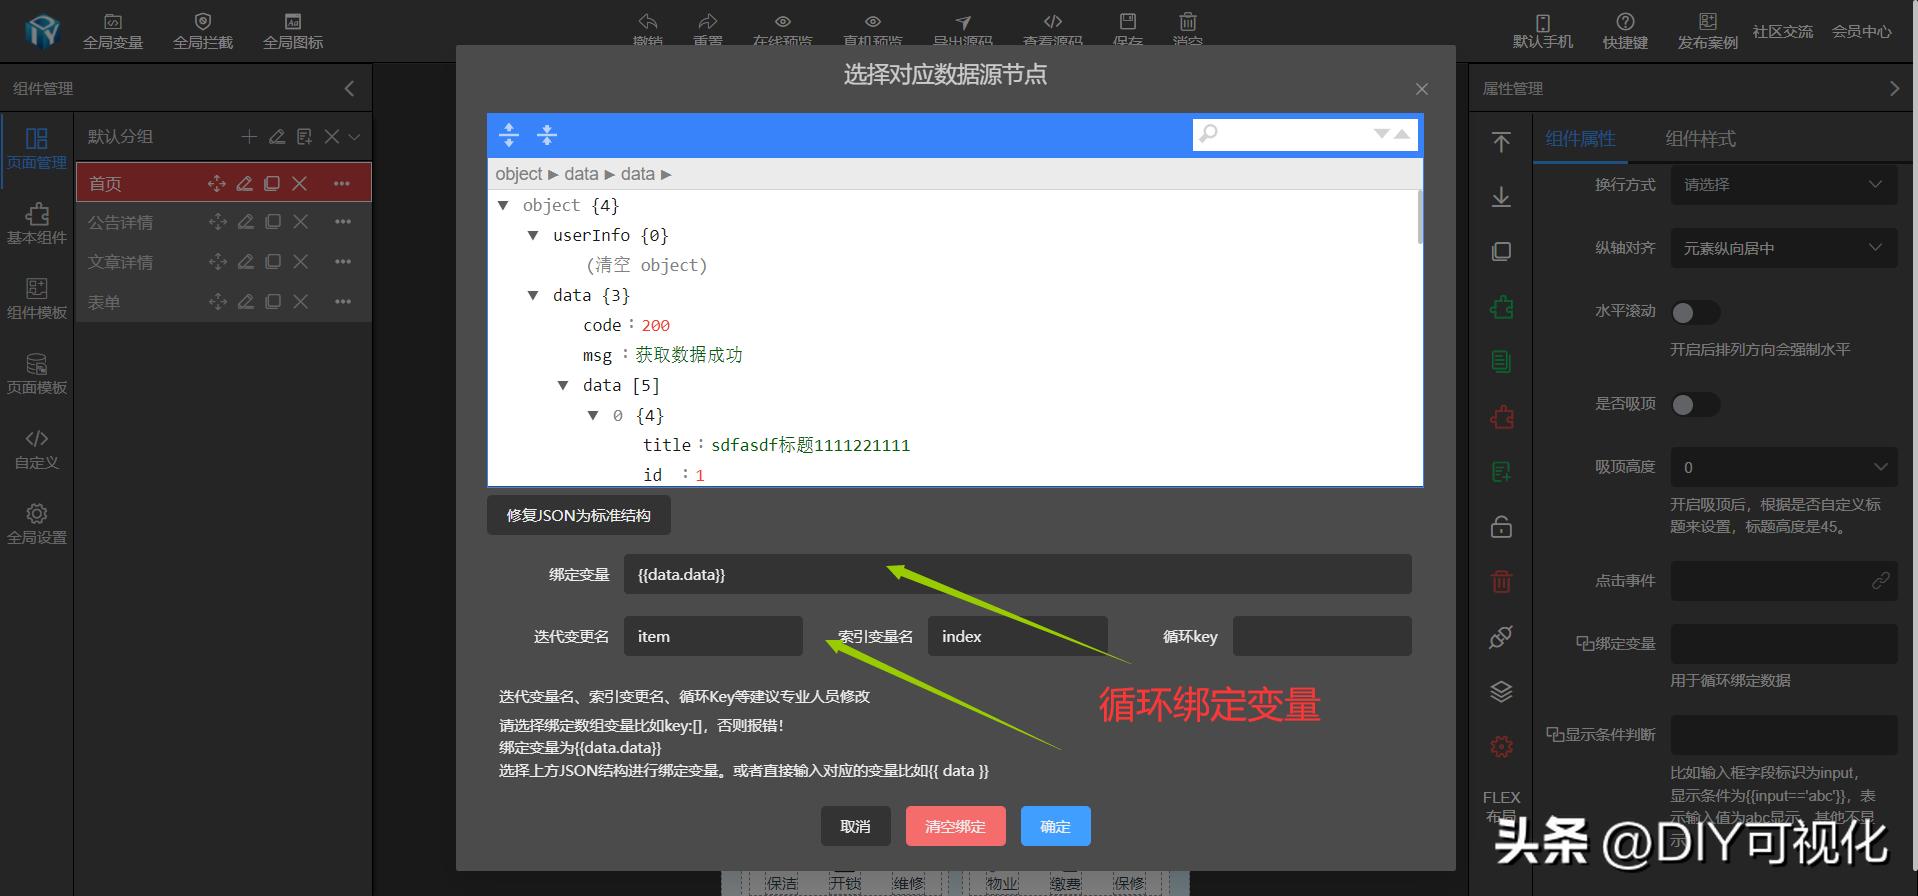This screenshot has width=1918, height=896.
Task: Collapse the data {3} node
Action: 533,295
